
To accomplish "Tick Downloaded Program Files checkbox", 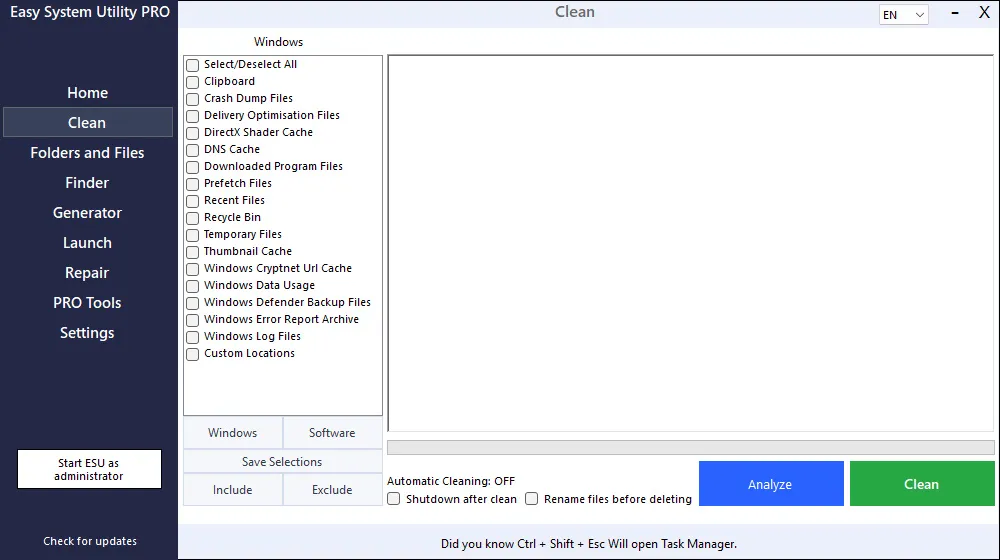I will coord(193,167).
